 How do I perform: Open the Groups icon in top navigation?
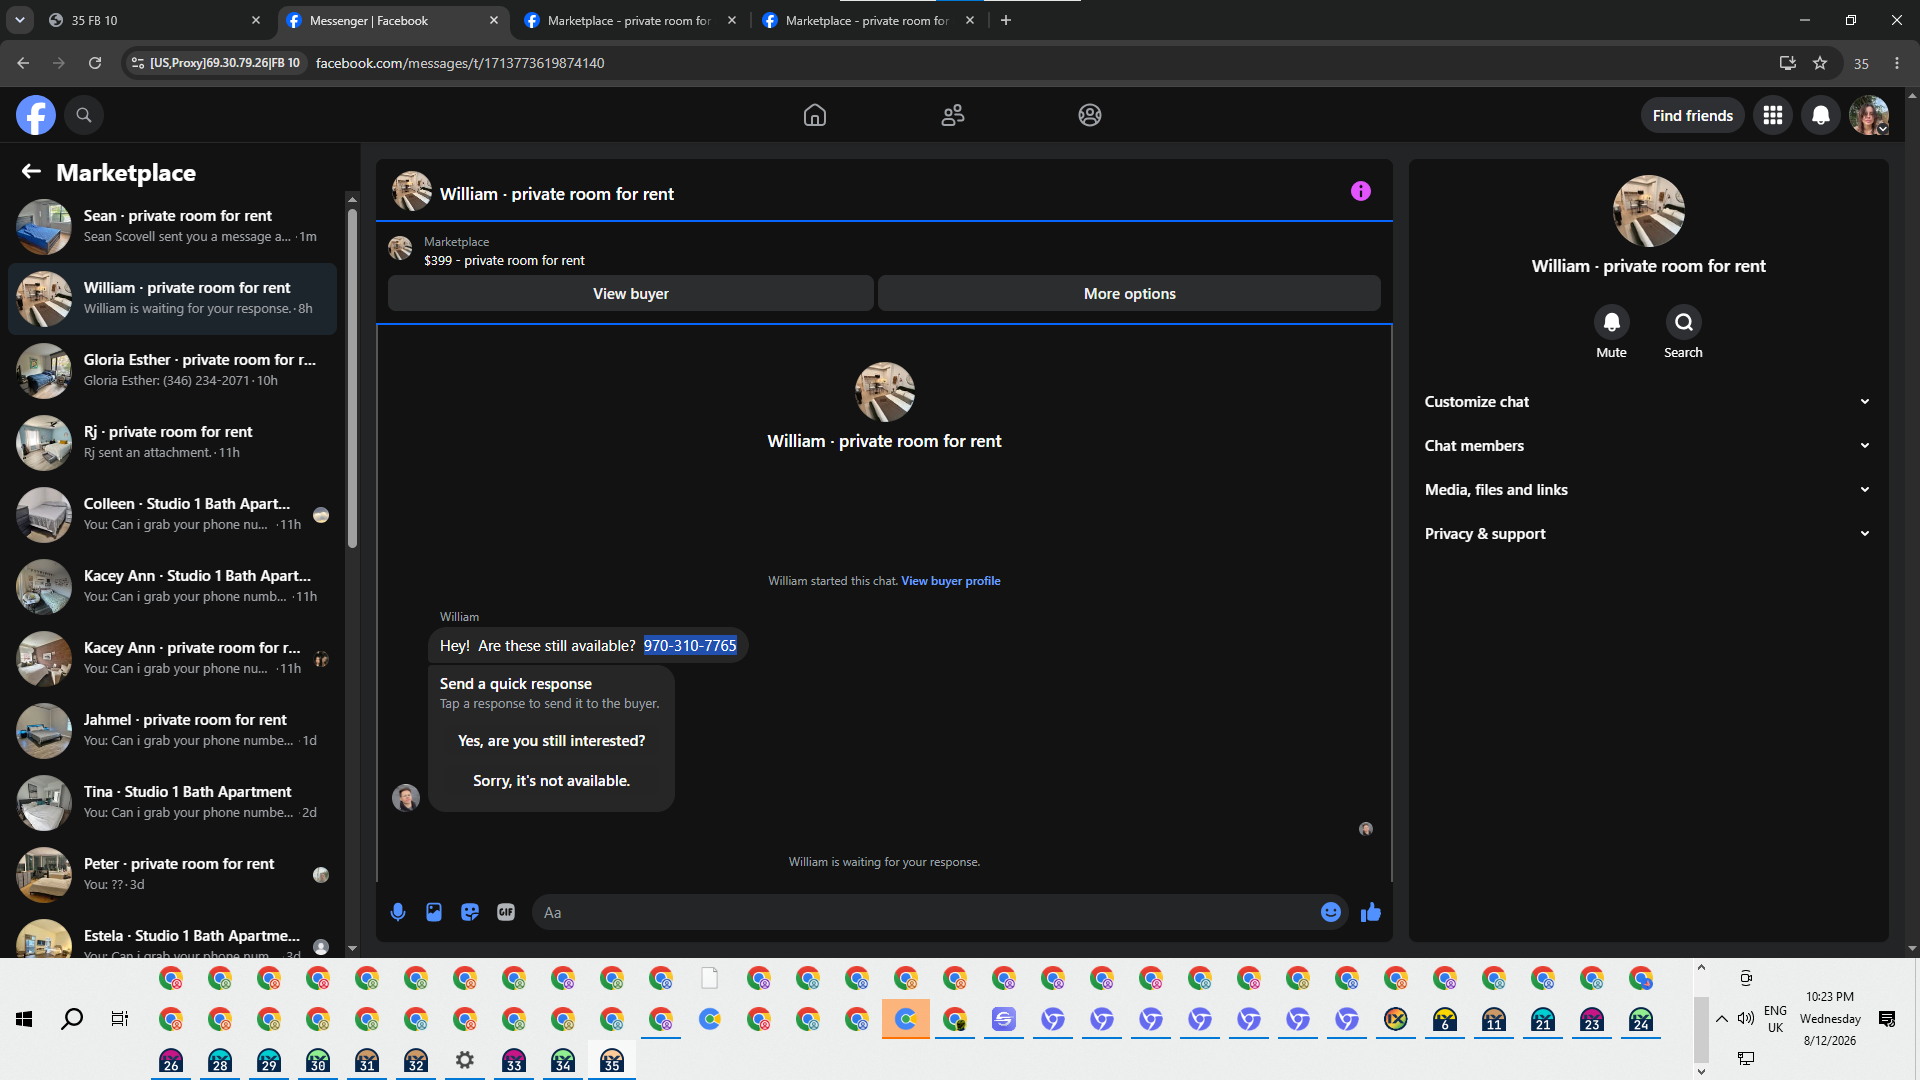tap(1090, 115)
